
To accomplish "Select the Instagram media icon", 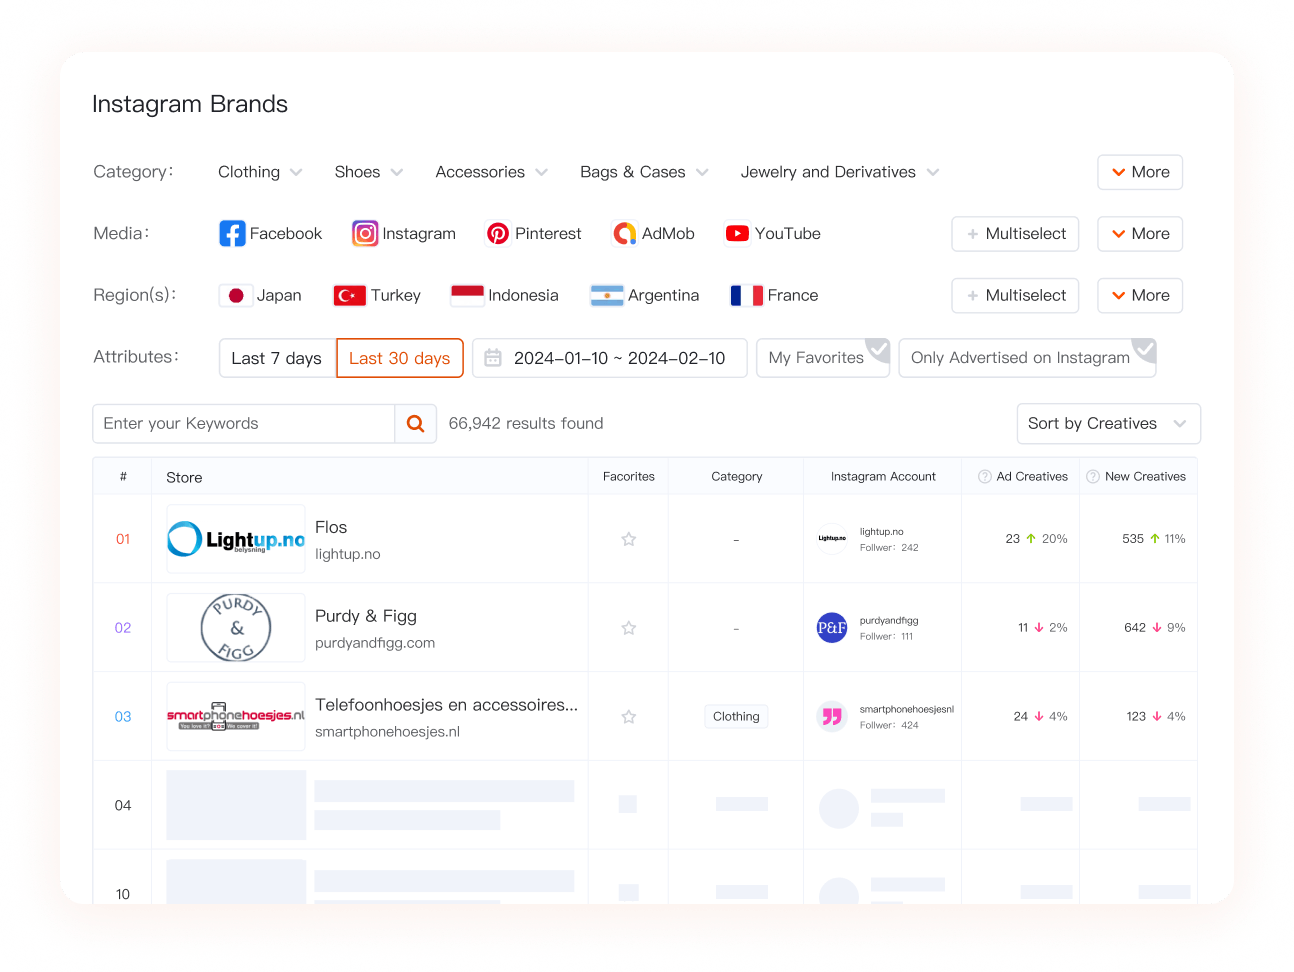I will 365,234.
